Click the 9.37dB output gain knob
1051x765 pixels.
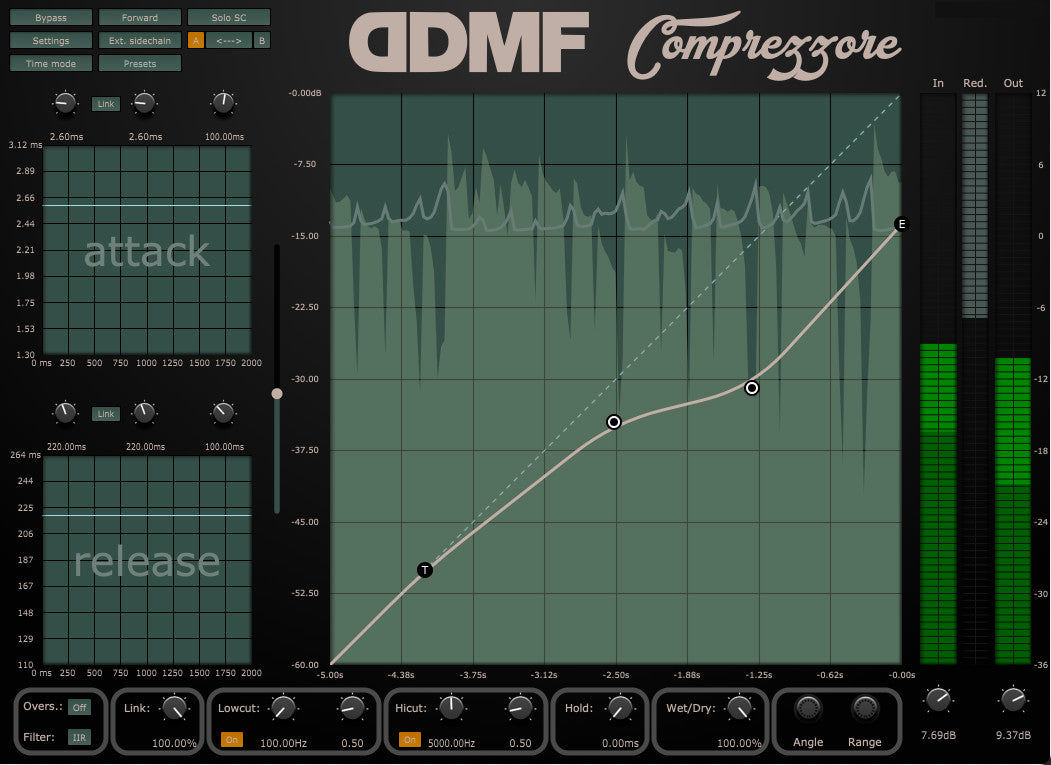point(1013,700)
